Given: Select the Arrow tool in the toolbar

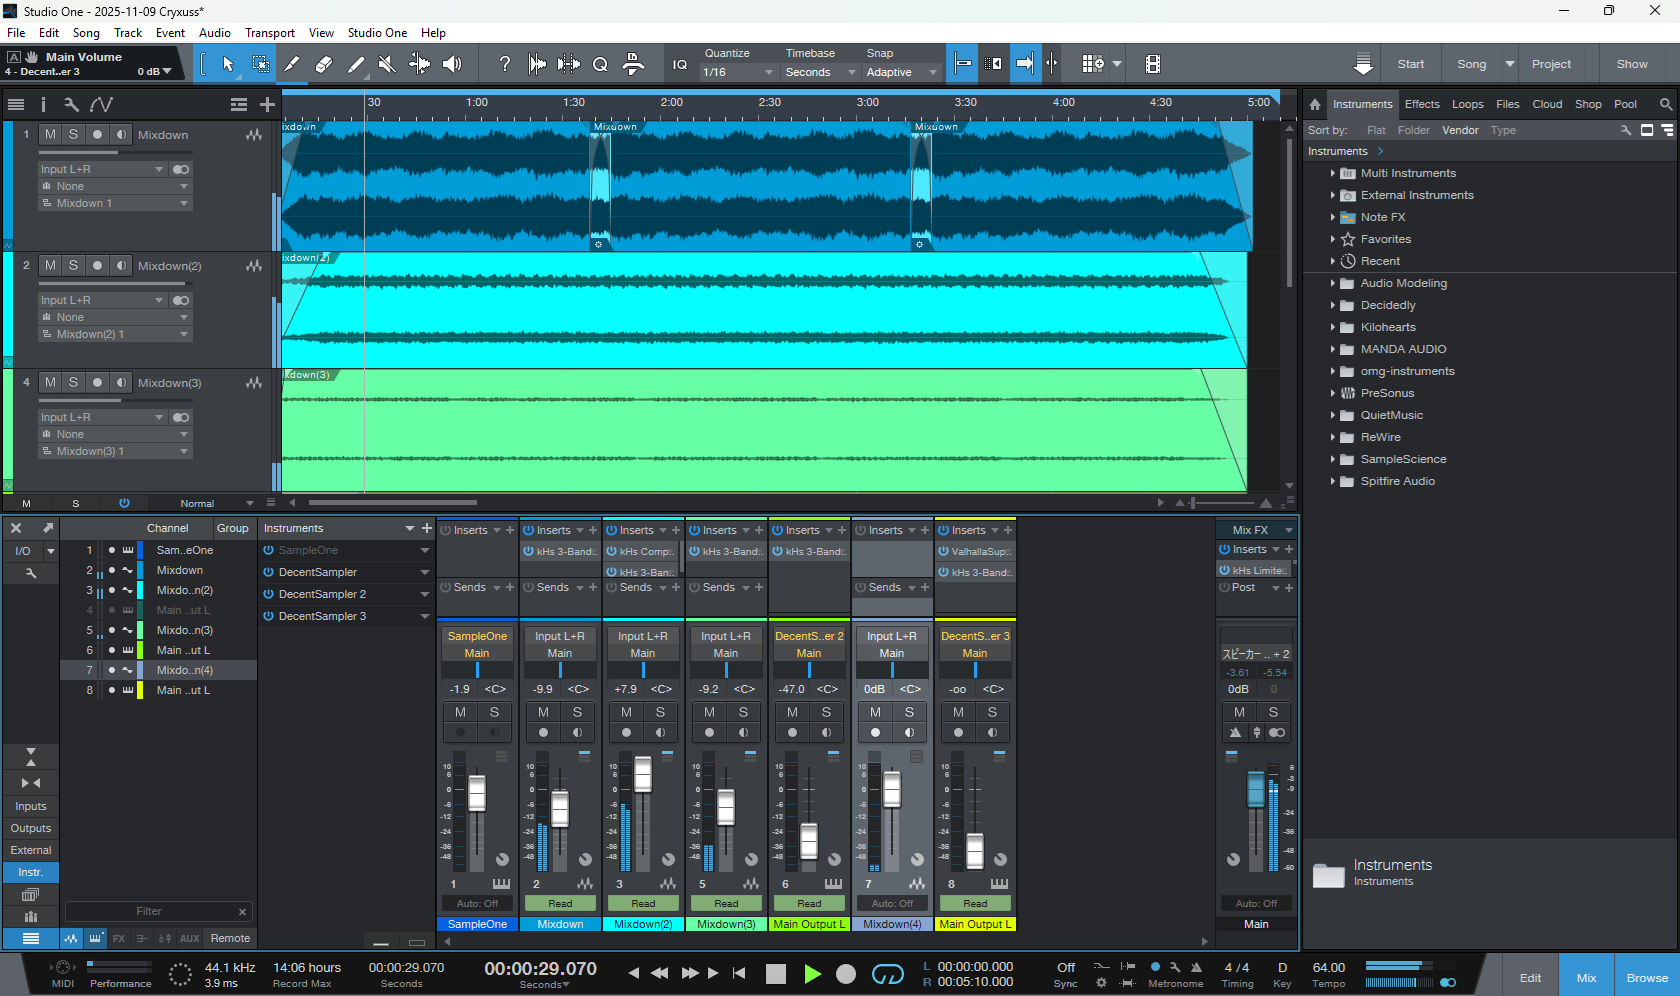Looking at the screenshot, I should tap(225, 63).
